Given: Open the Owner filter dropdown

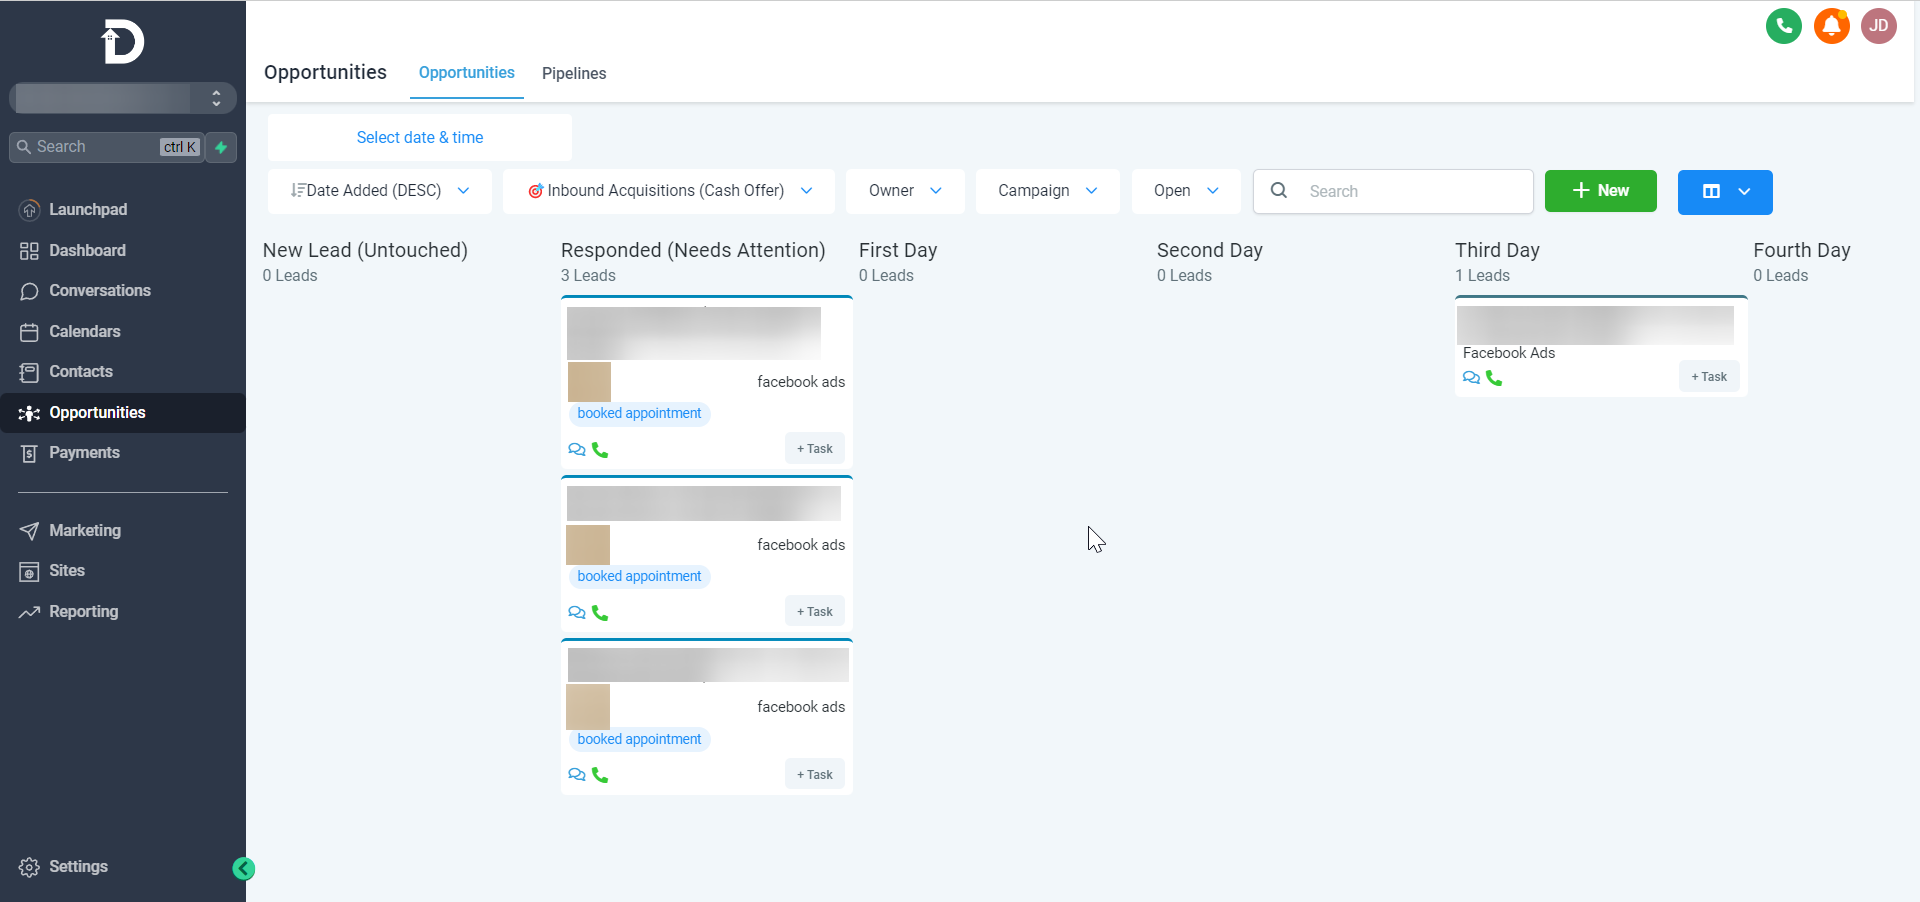Looking at the screenshot, I should click(905, 191).
